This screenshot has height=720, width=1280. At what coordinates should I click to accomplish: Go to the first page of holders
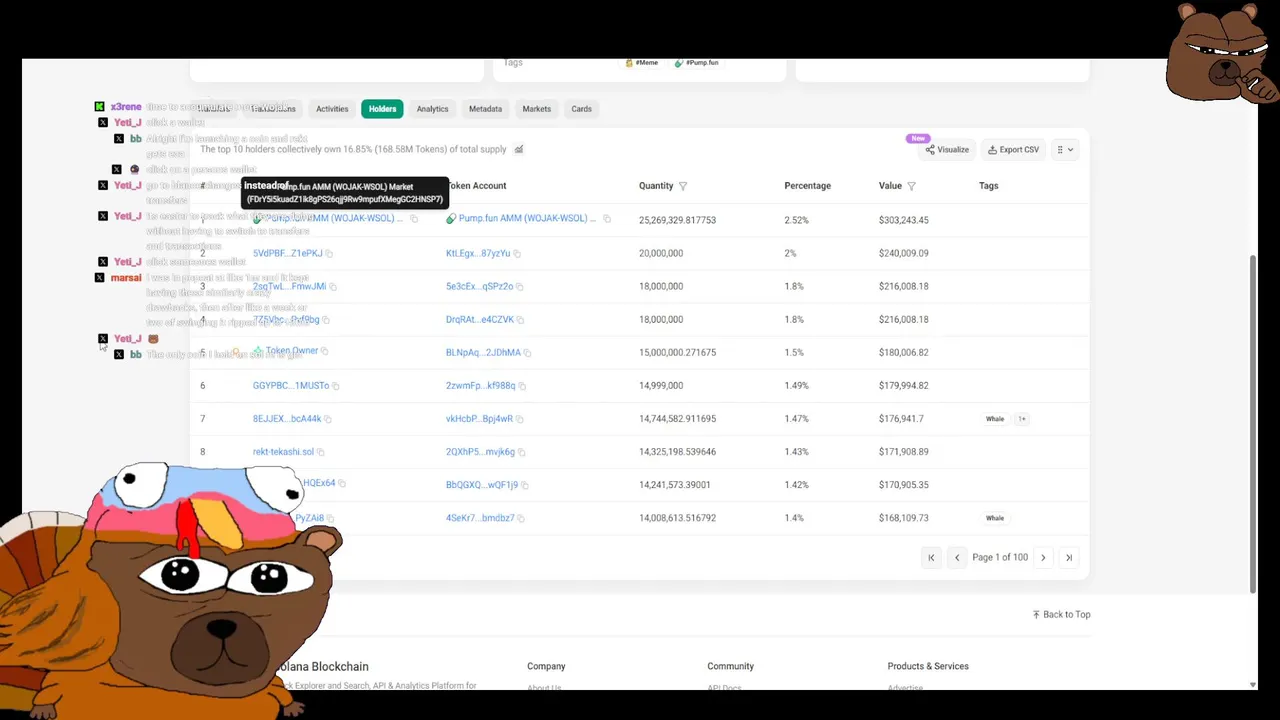(931, 558)
